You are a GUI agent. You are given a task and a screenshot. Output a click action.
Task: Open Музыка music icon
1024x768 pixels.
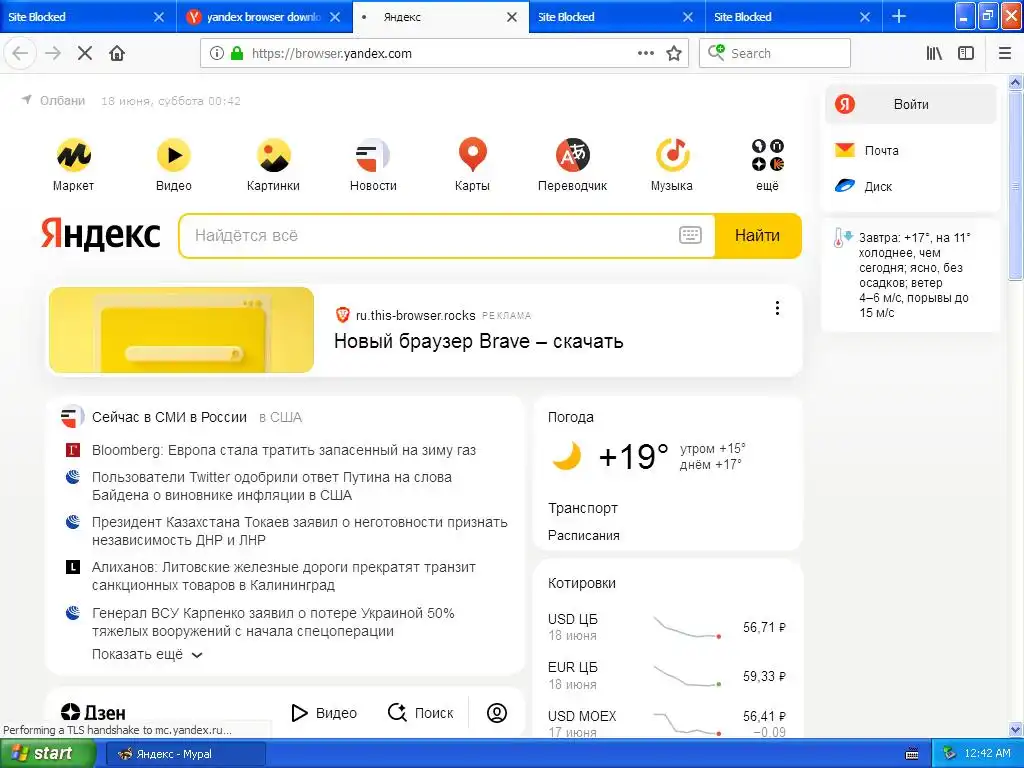pos(672,155)
